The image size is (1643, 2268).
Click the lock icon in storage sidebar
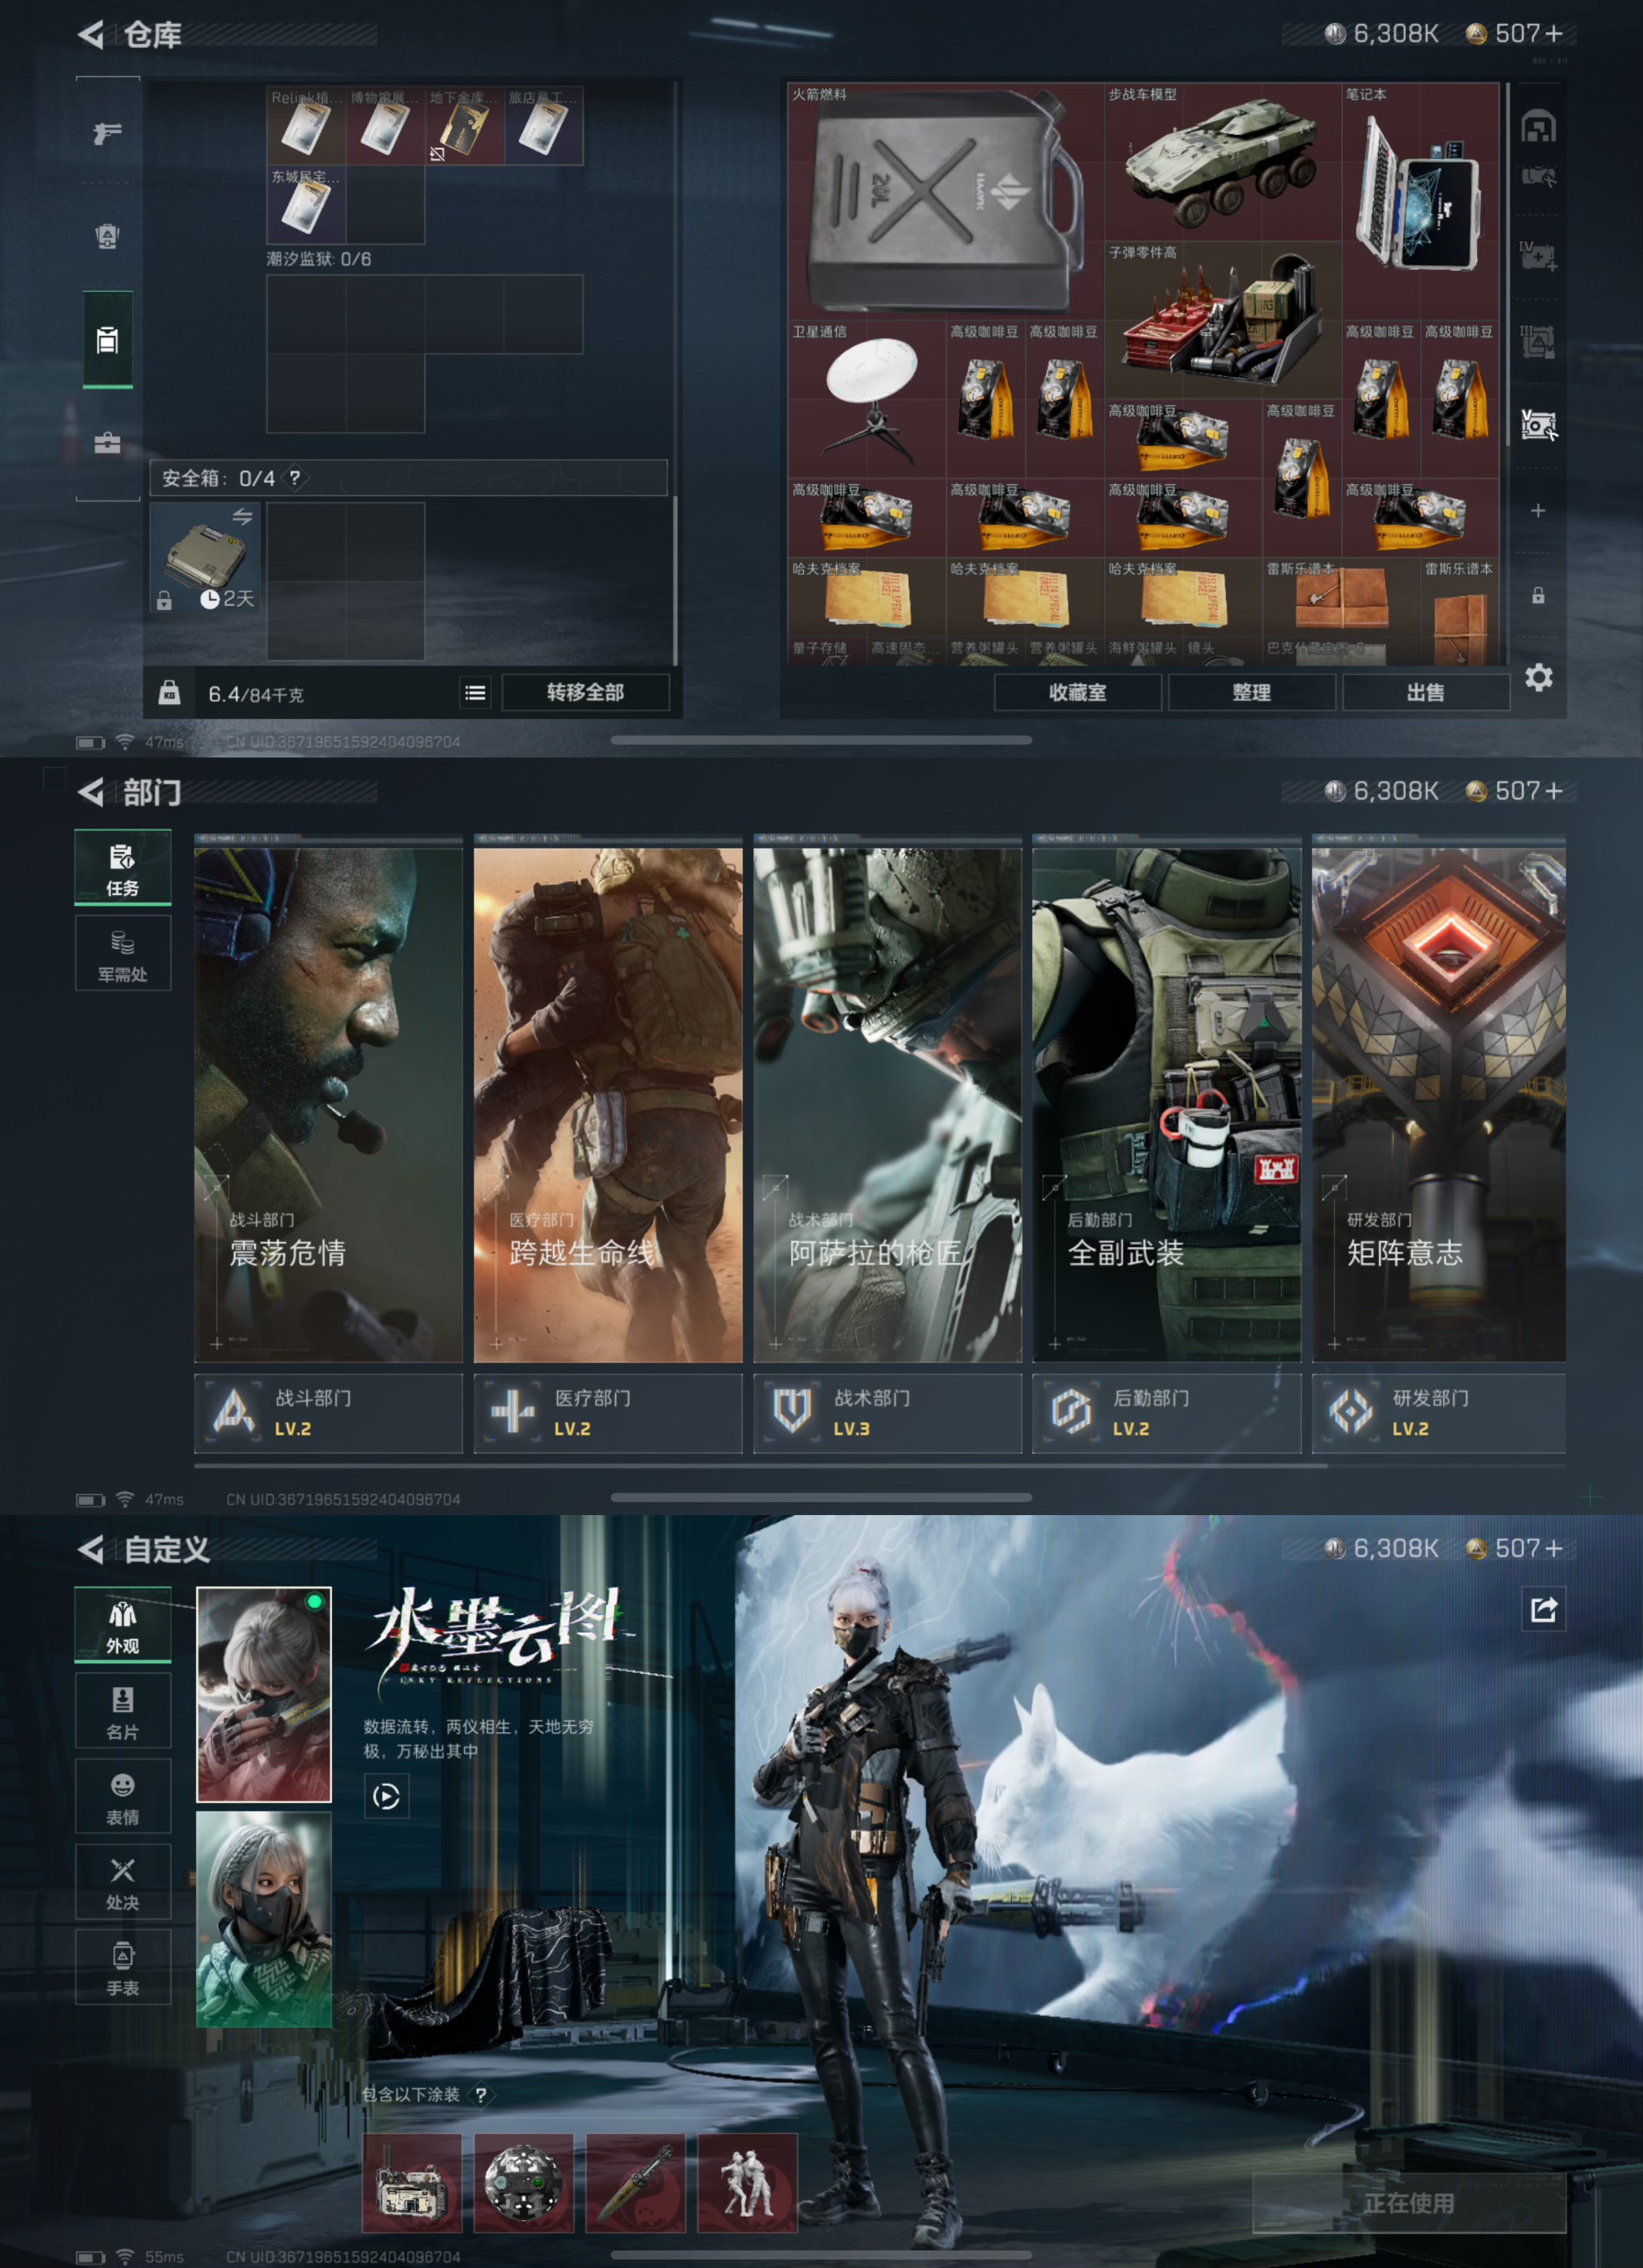tap(1538, 595)
